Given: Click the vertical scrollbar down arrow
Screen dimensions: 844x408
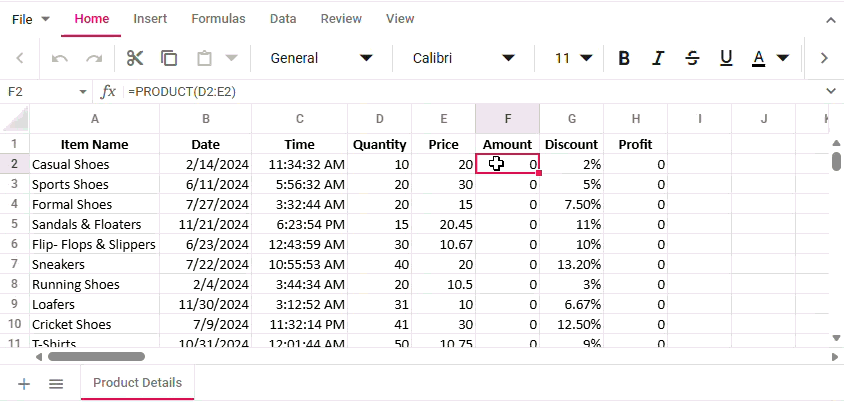Looking at the screenshot, I should (836, 338).
